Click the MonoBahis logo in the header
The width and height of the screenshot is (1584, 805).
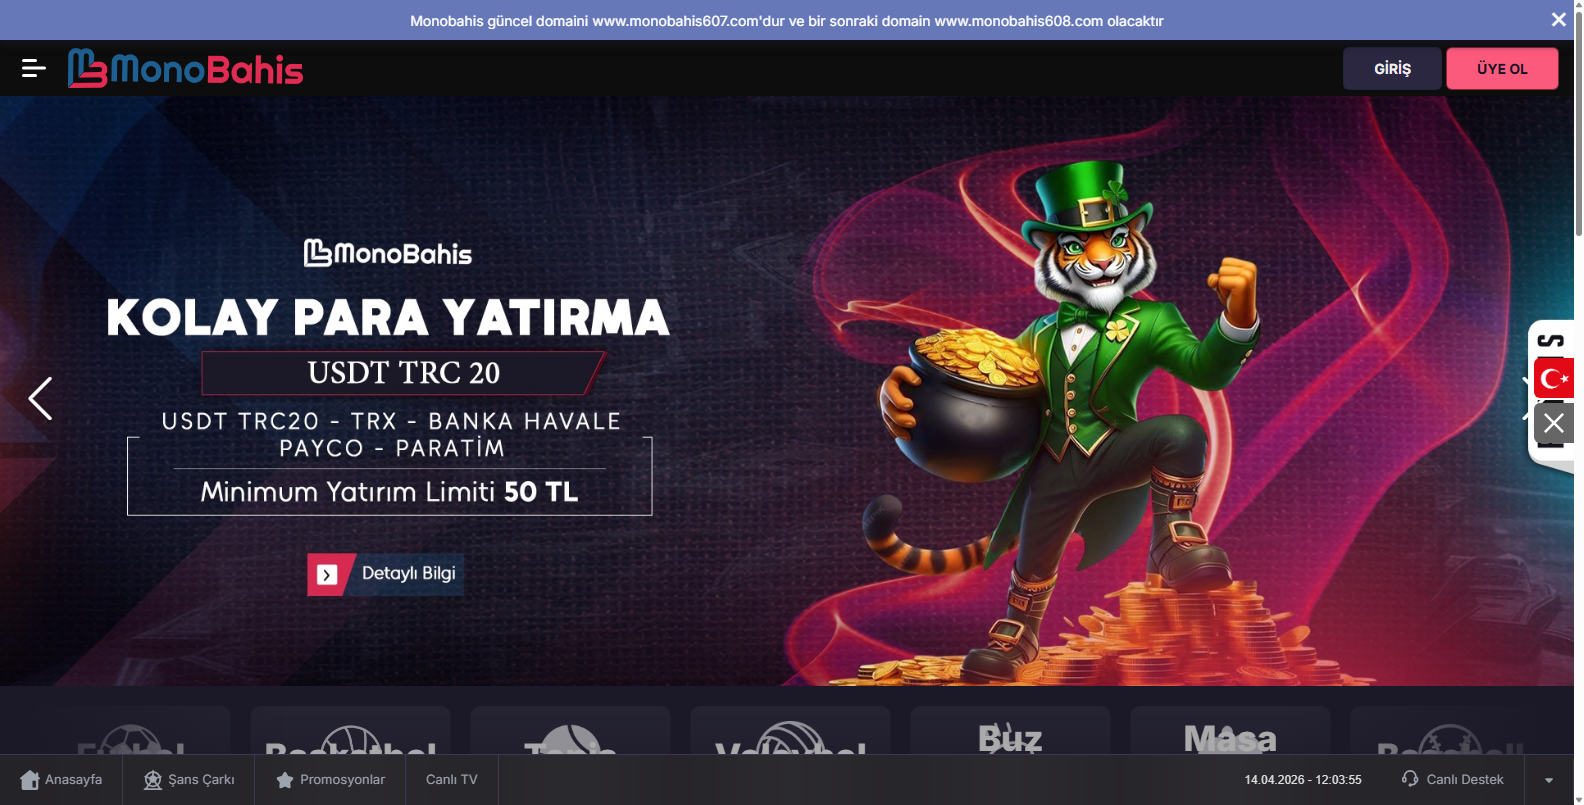[x=185, y=69]
